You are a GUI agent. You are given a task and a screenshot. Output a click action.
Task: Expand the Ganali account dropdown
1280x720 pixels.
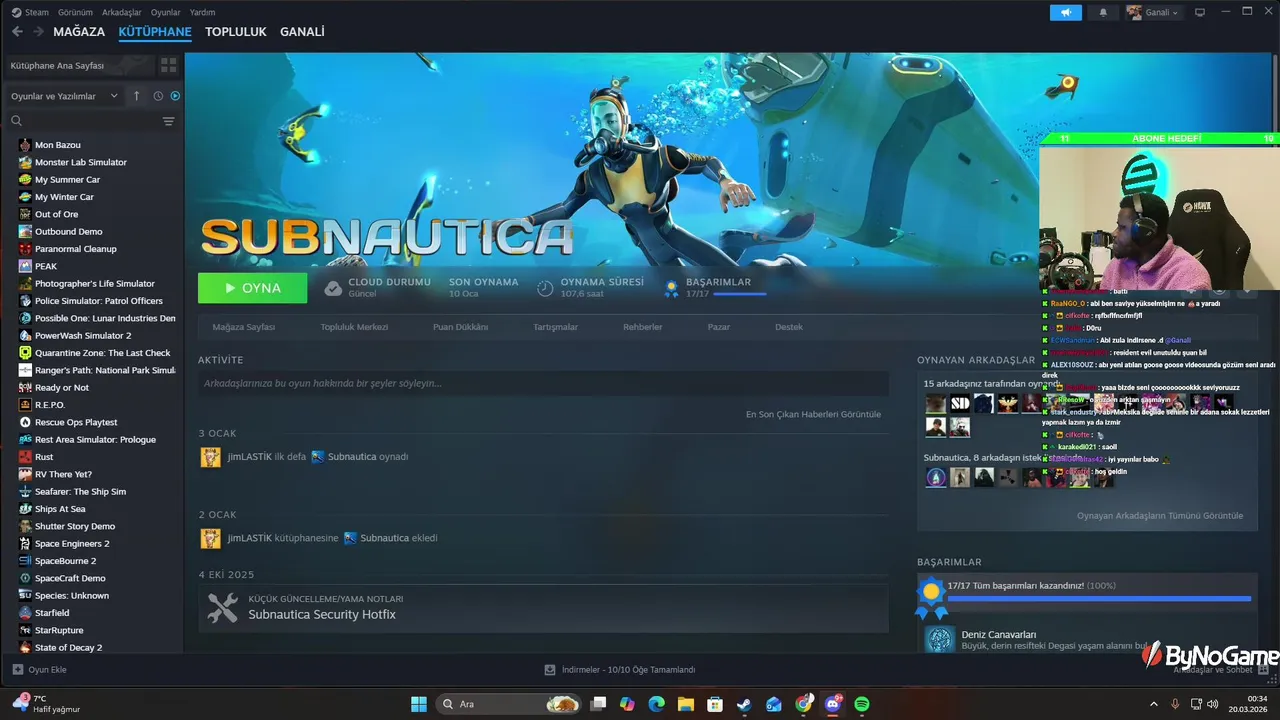1153,12
